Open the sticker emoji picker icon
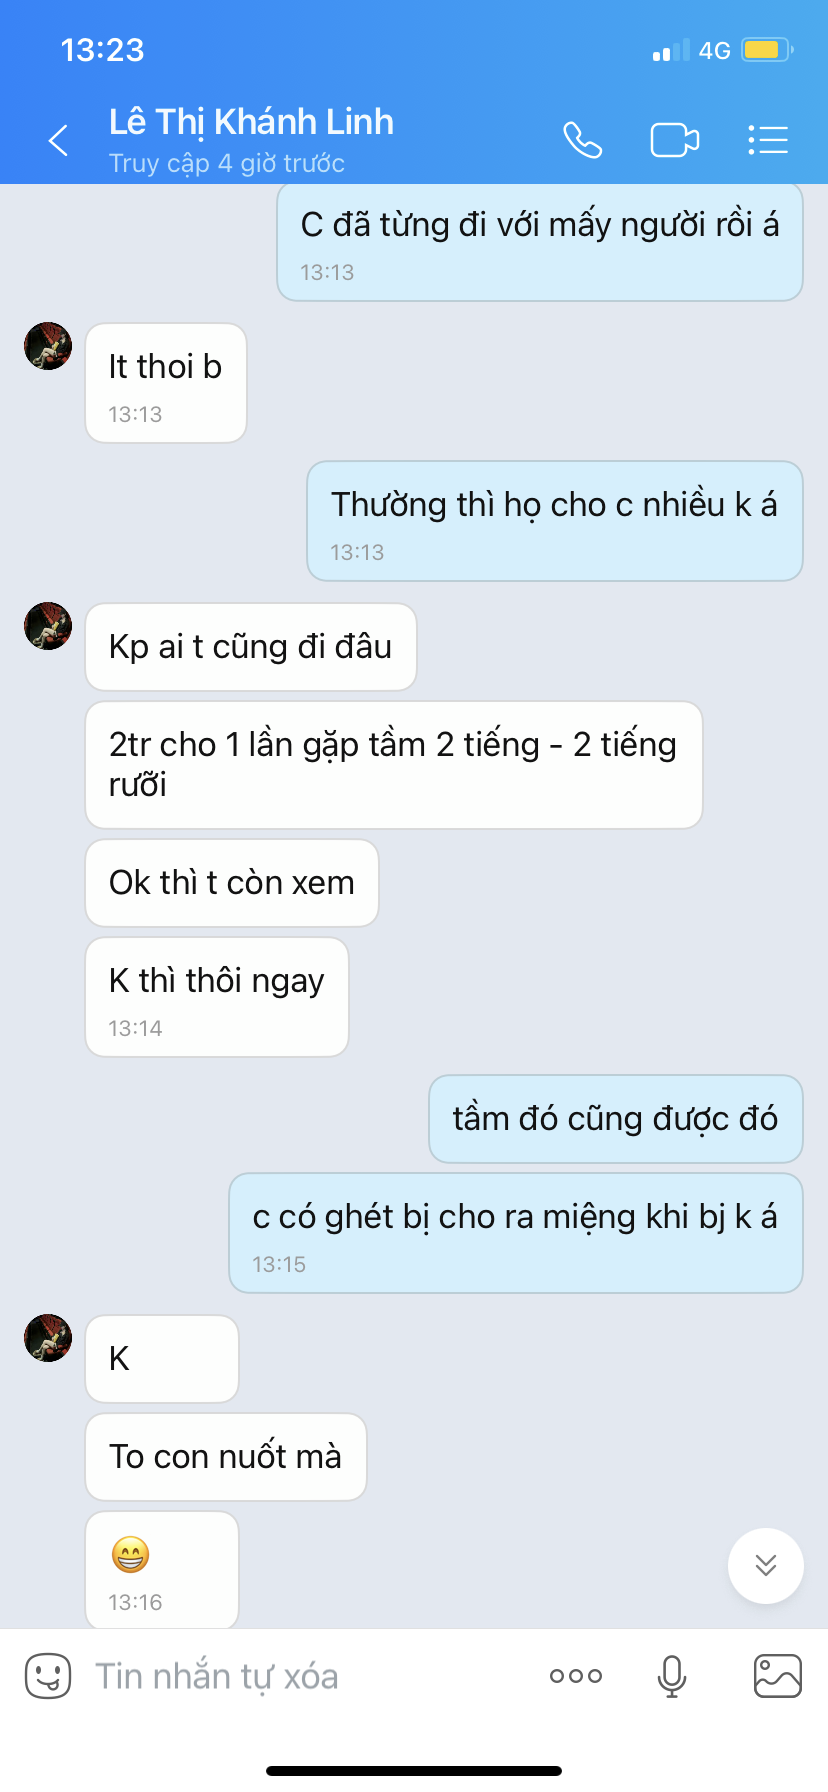 point(48,1676)
